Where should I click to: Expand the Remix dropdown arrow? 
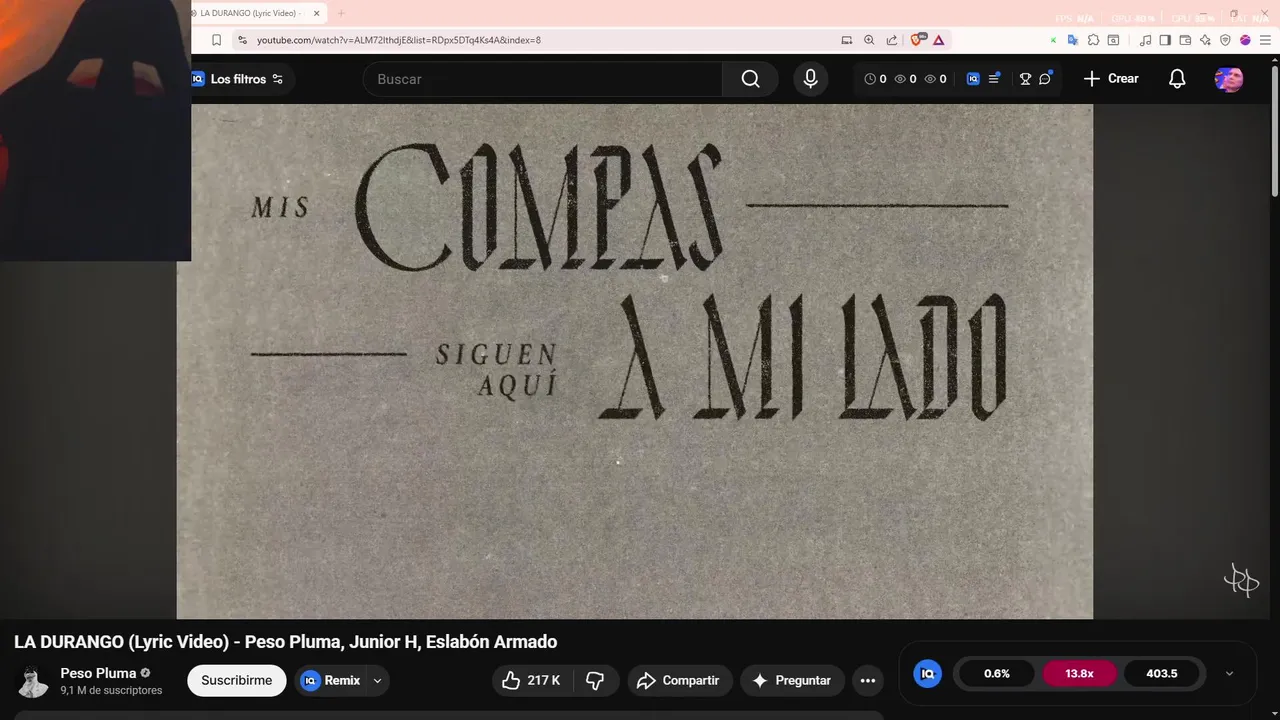pyautogui.click(x=377, y=680)
